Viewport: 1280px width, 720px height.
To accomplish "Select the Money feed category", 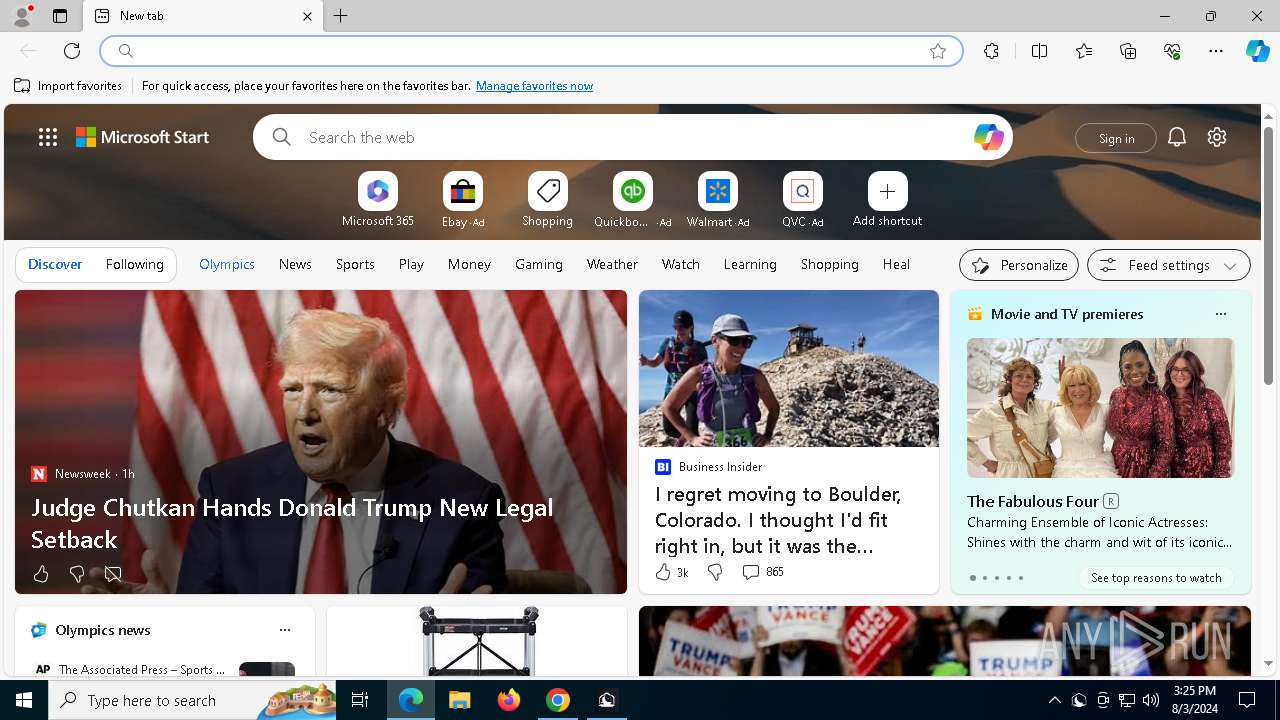I will 469,264.
